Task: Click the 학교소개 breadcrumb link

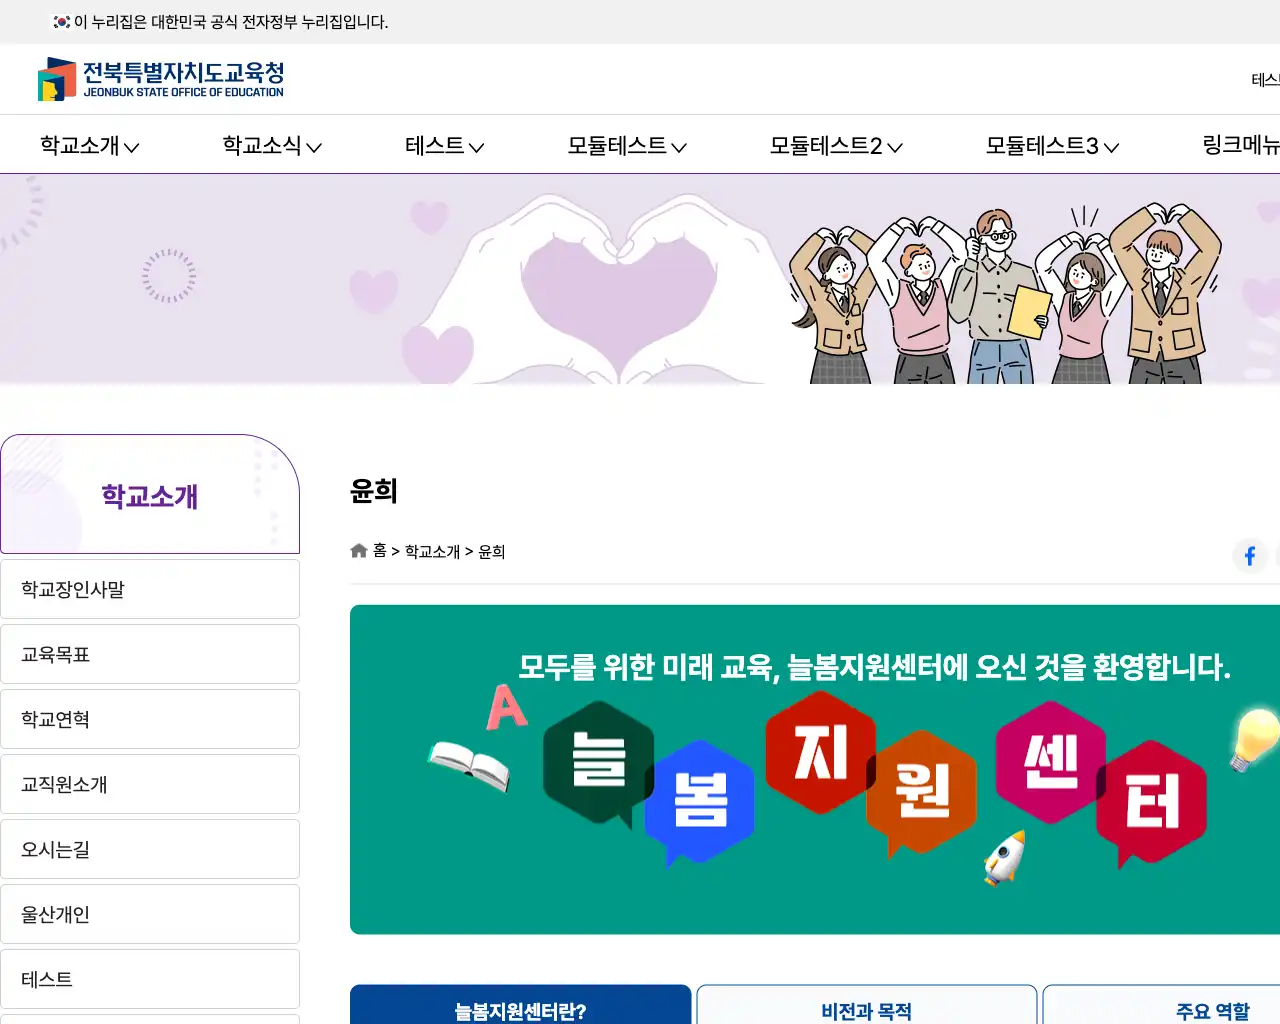Action: click(x=432, y=551)
